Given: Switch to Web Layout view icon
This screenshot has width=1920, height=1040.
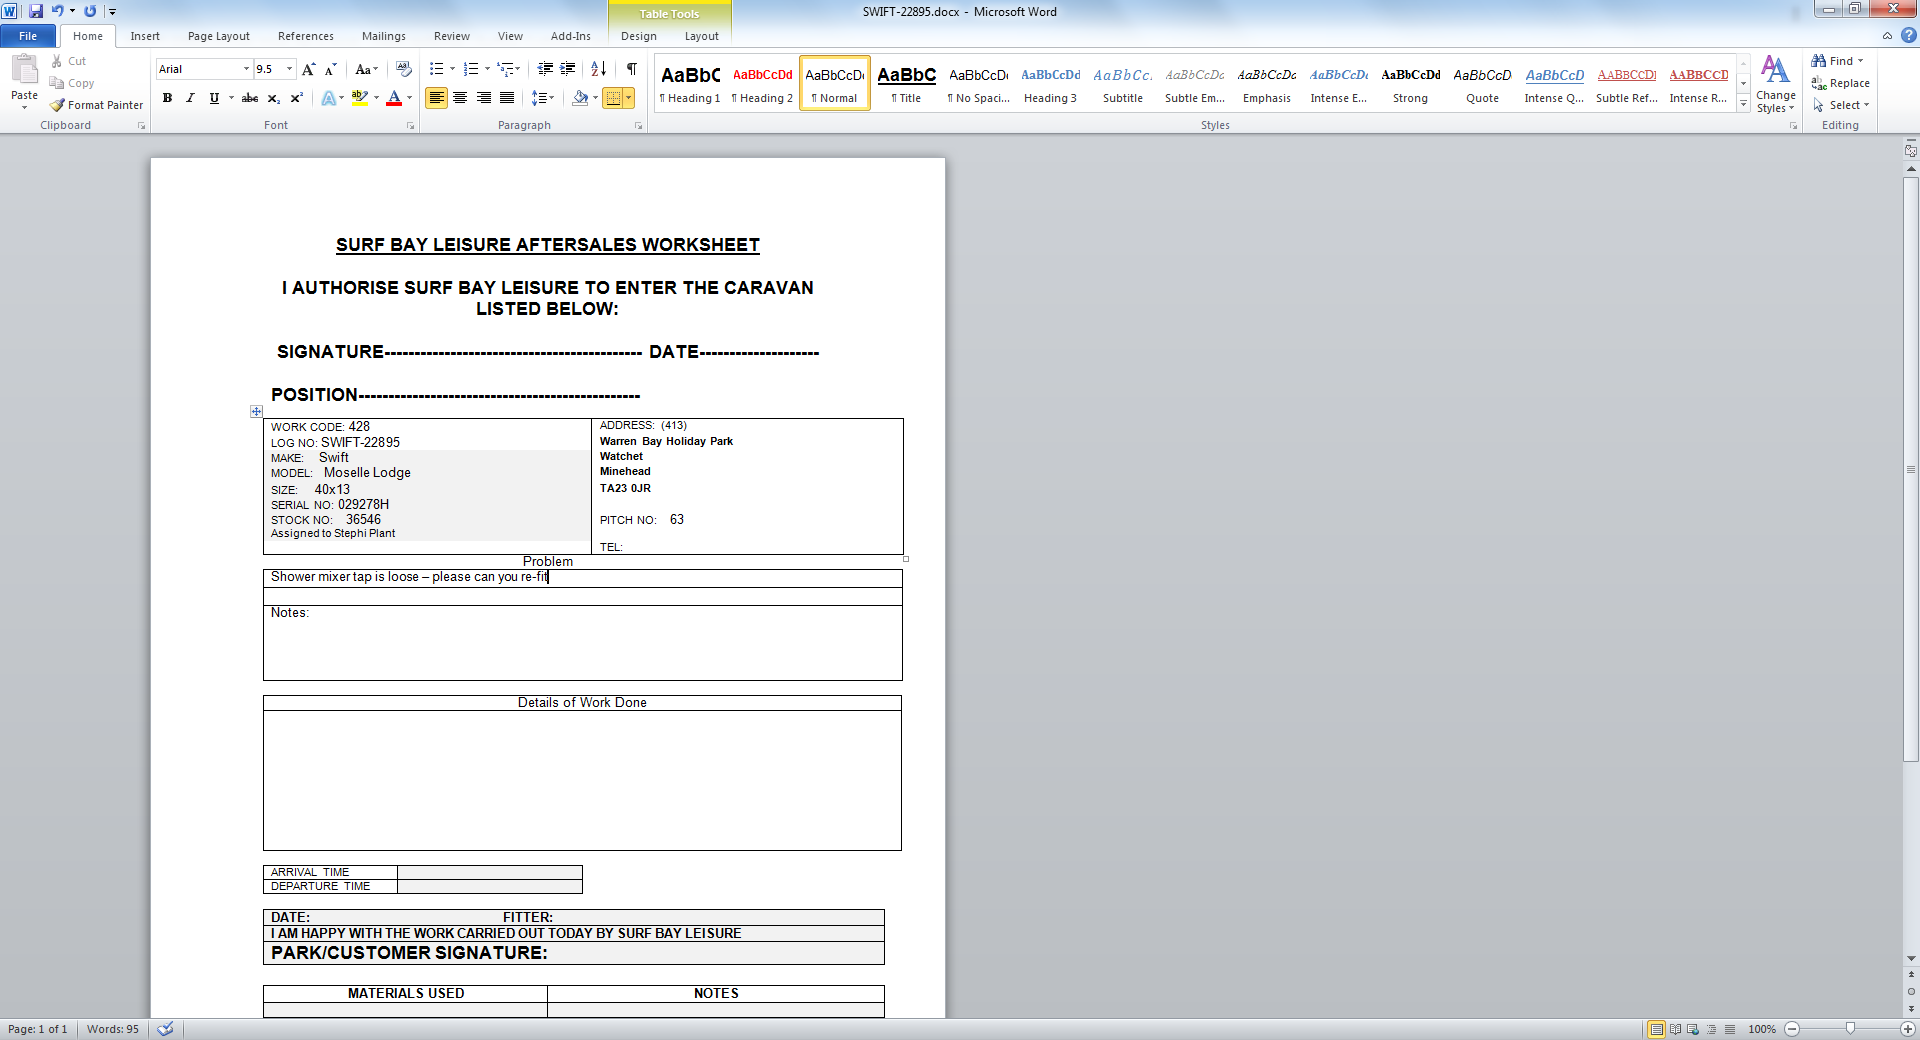Looking at the screenshot, I should point(1693,1029).
